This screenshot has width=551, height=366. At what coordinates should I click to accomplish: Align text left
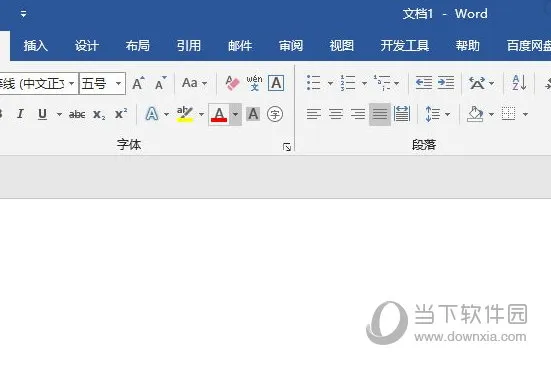click(314, 114)
